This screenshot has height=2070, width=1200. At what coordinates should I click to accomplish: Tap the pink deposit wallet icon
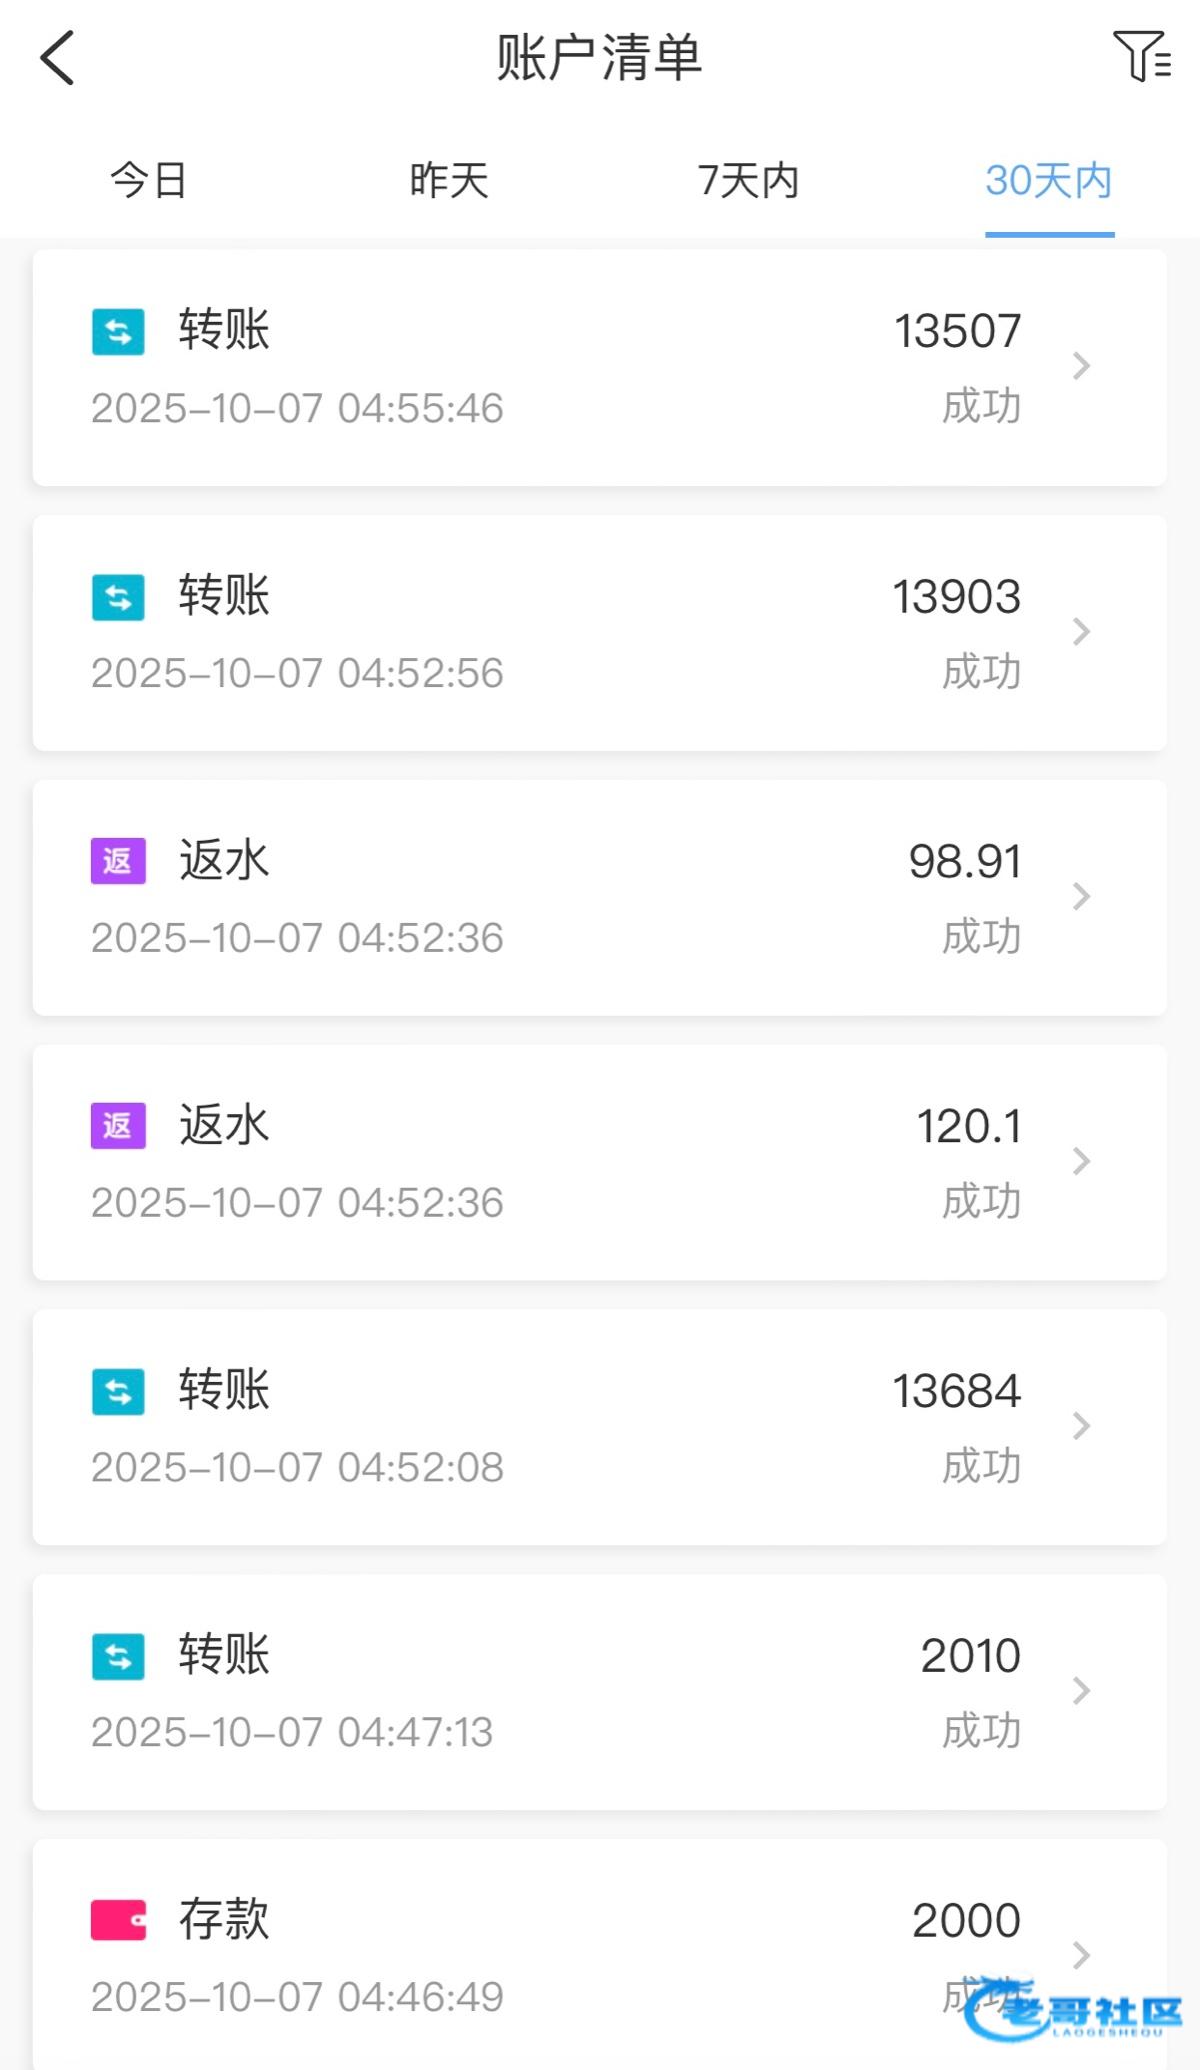(x=118, y=1920)
